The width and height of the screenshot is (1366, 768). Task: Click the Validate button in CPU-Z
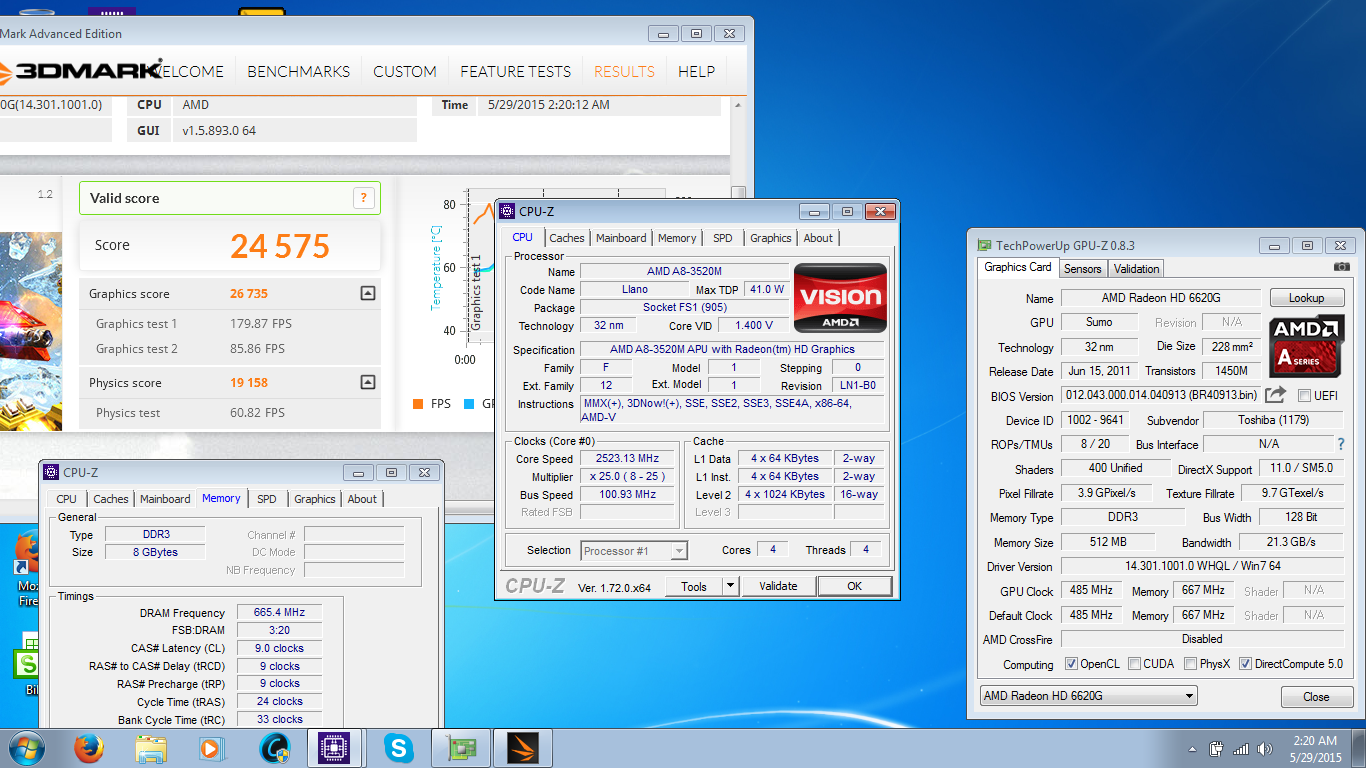click(778, 586)
